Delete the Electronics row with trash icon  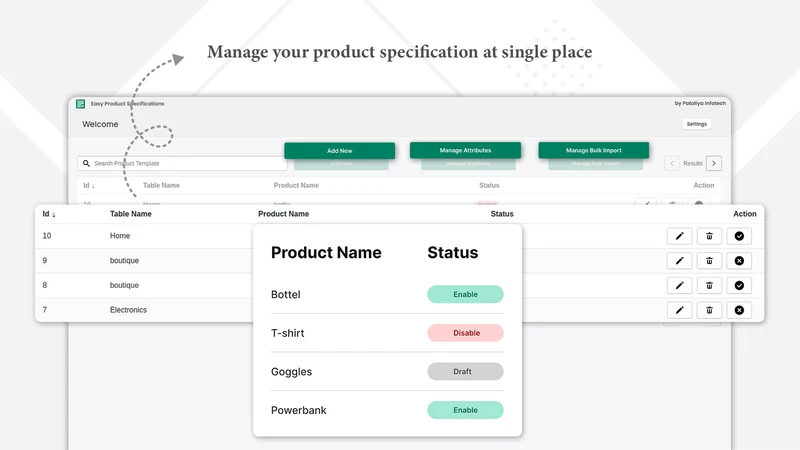click(x=709, y=310)
